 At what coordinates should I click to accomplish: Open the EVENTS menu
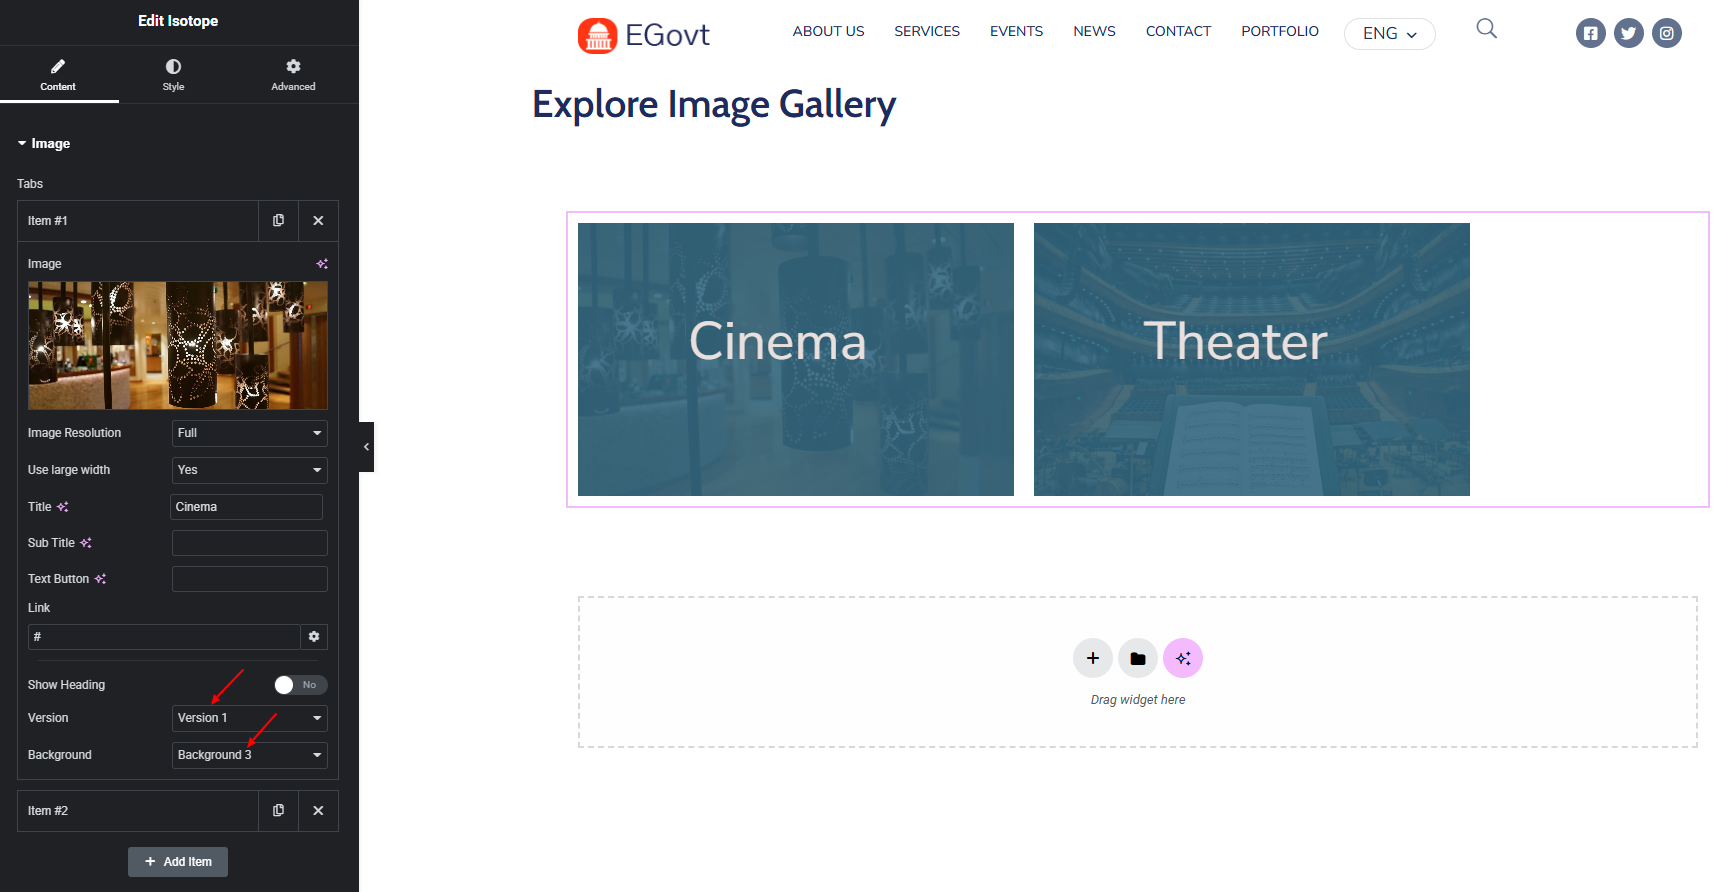tap(1016, 32)
